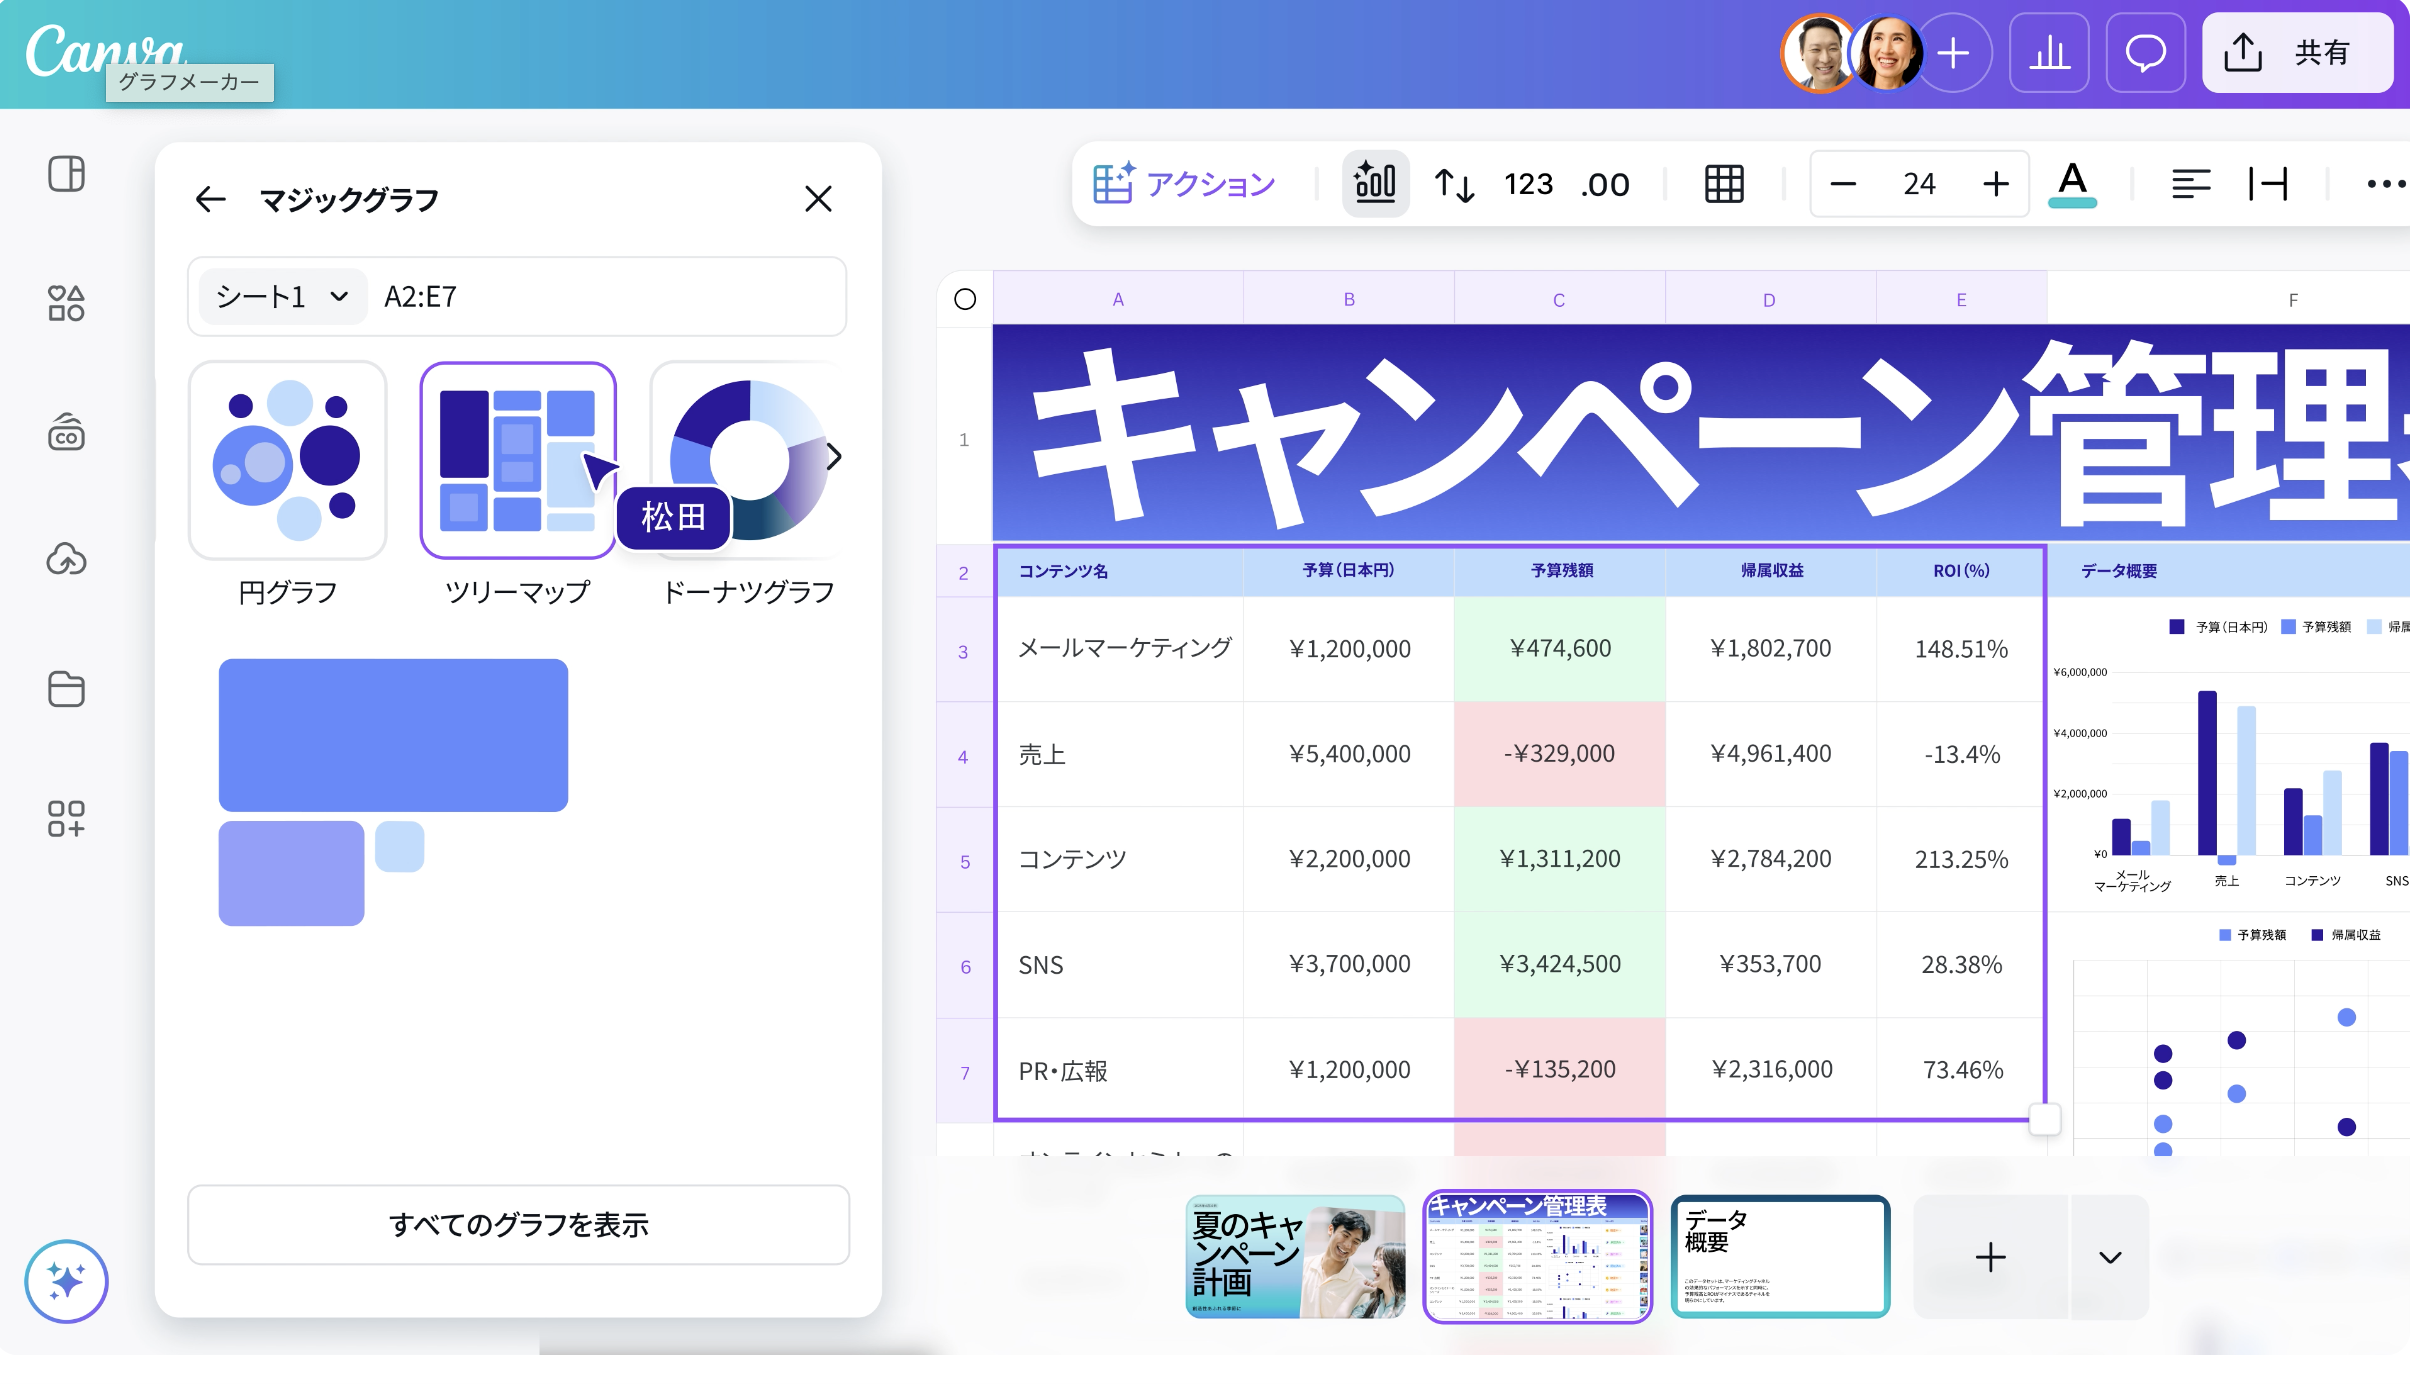Image resolution: width=2414 pixels, height=1384 pixels.
Task: Click the table borders grid icon
Action: pyautogui.click(x=1724, y=184)
